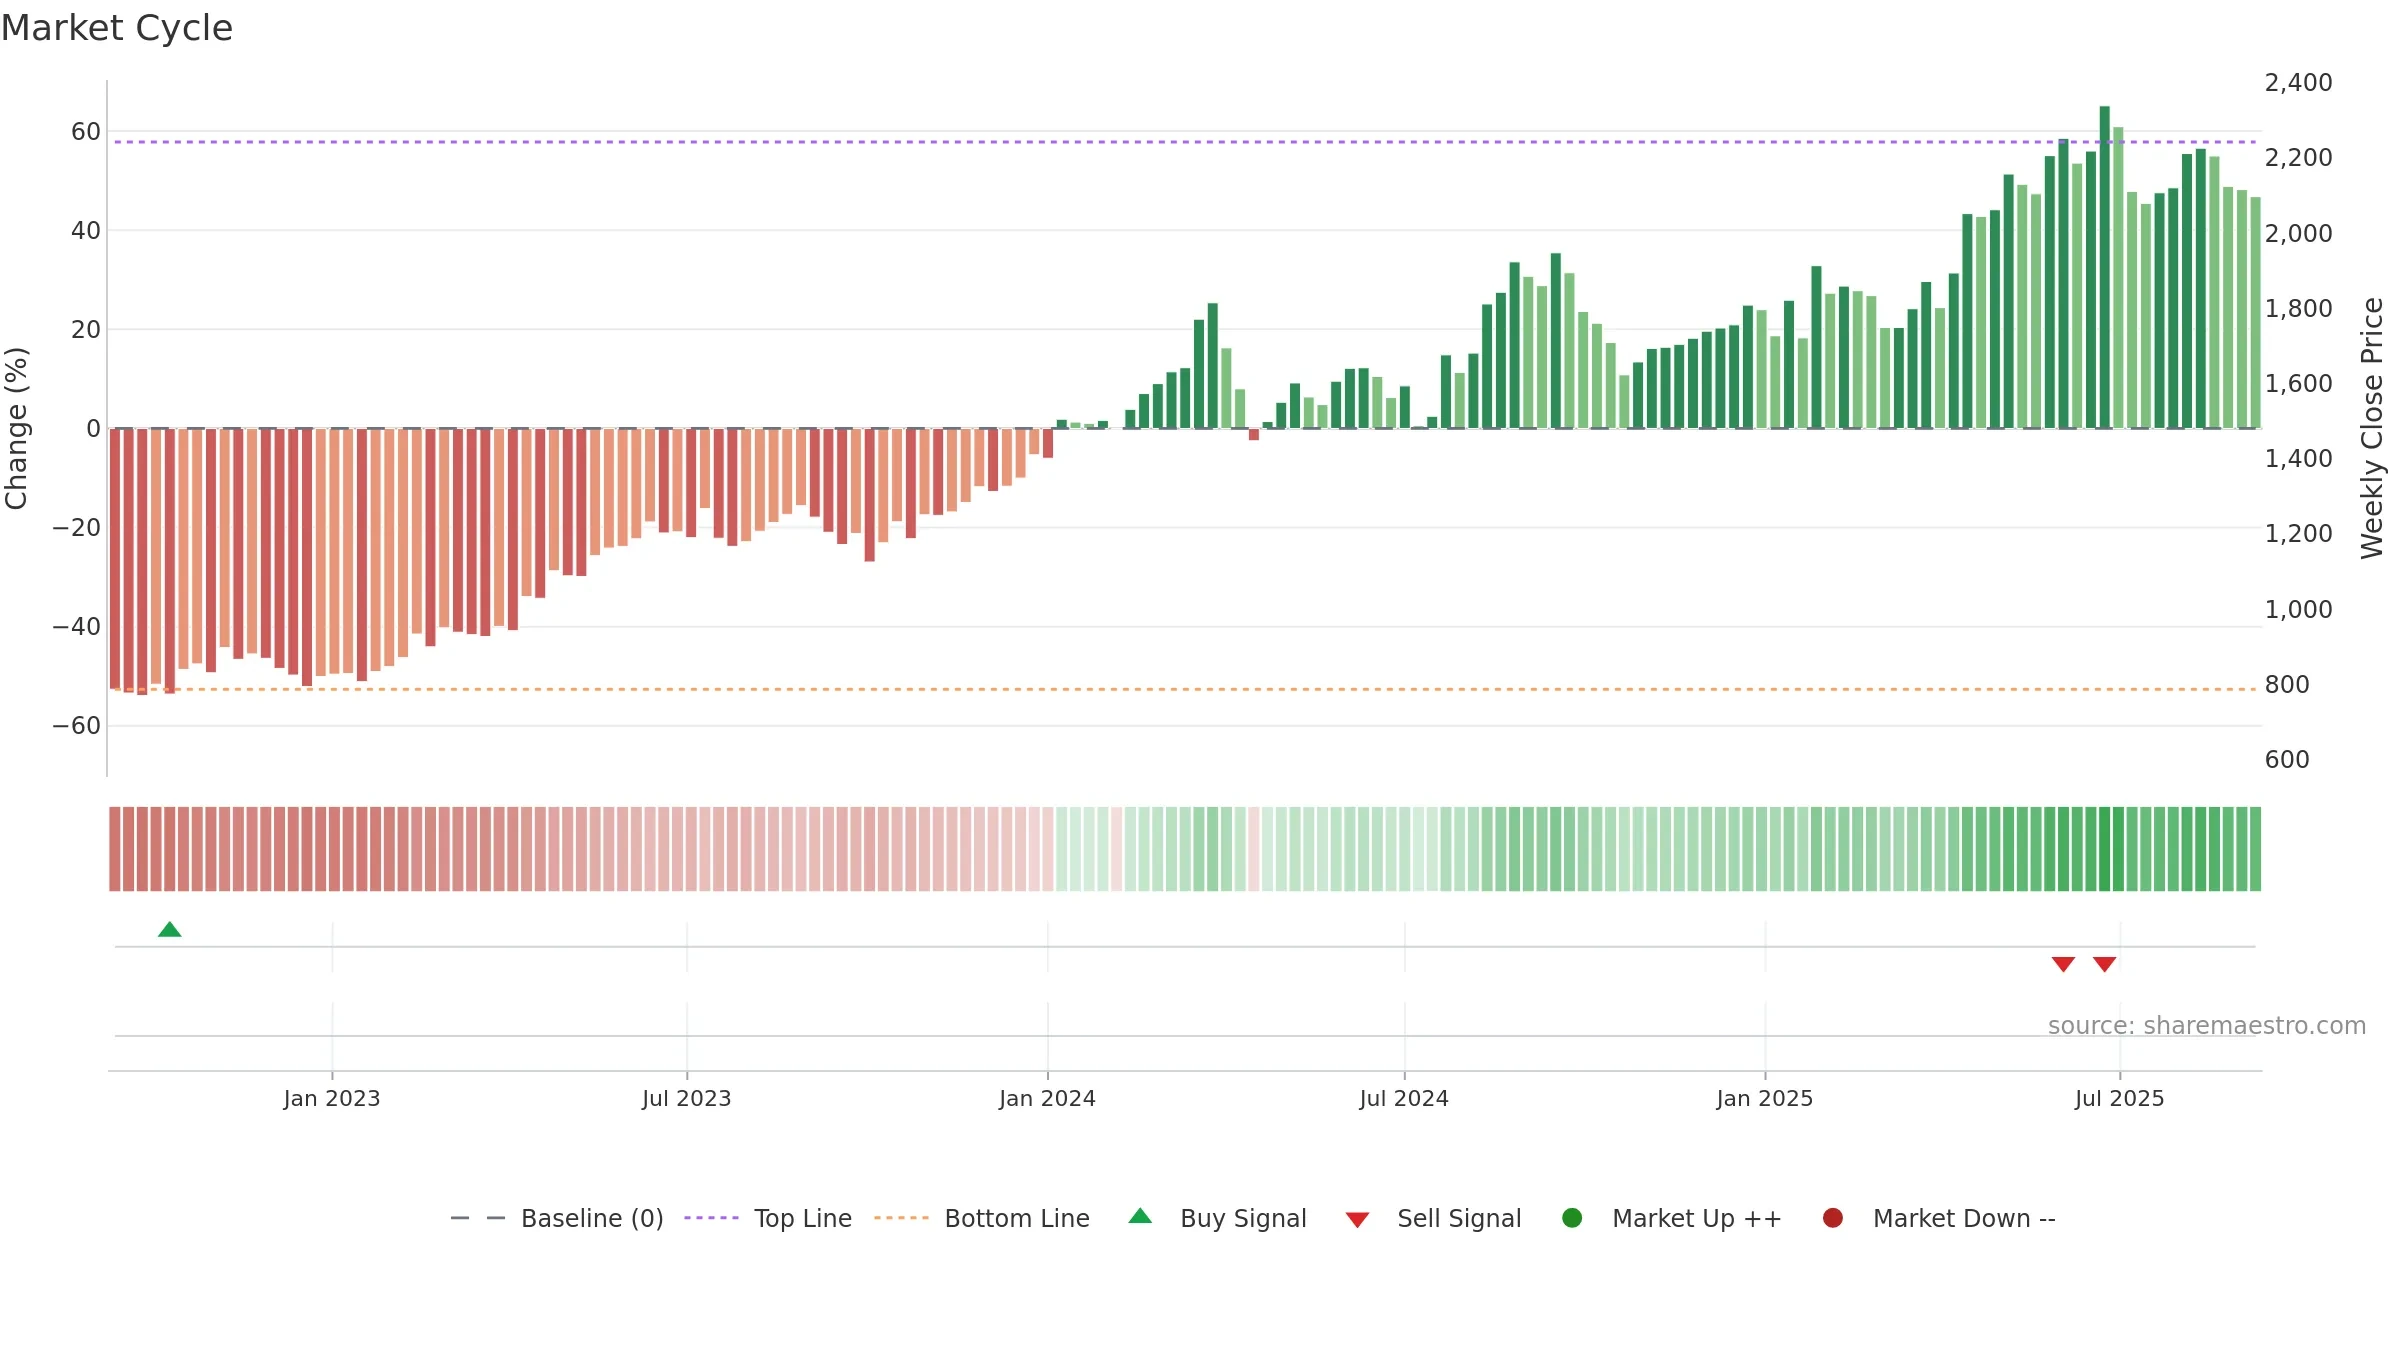The width and height of the screenshot is (2400, 1350).
Task: Click the Jan 2023 axis label
Action: [x=332, y=1099]
